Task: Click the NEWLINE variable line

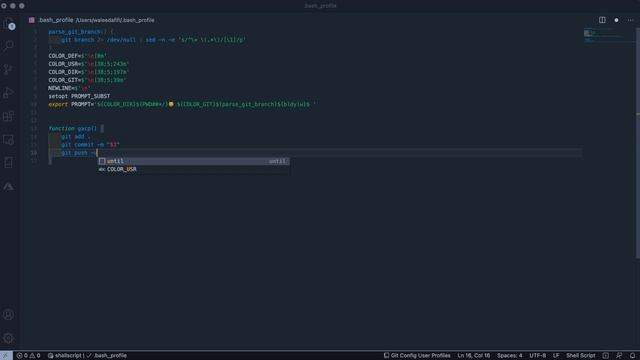Action: point(69,88)
